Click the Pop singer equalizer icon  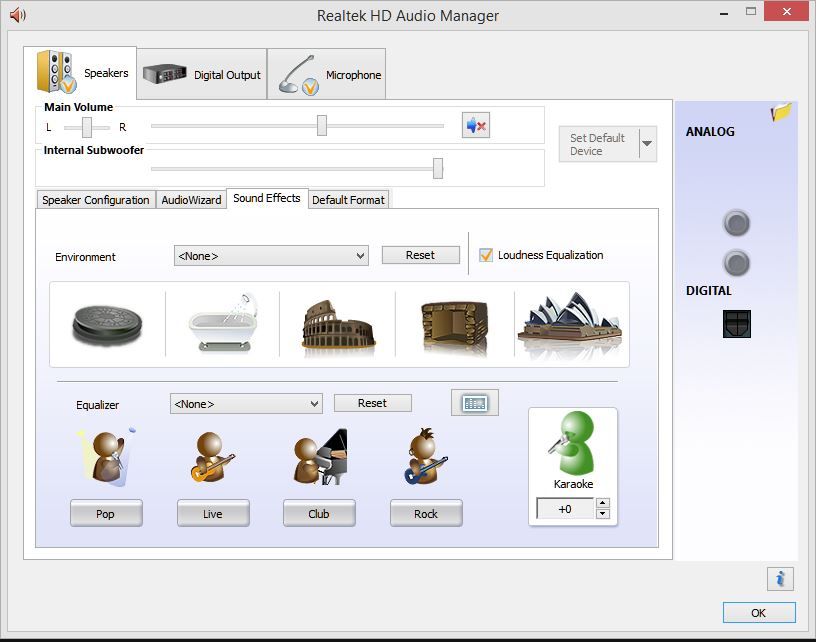click(107, 457)
